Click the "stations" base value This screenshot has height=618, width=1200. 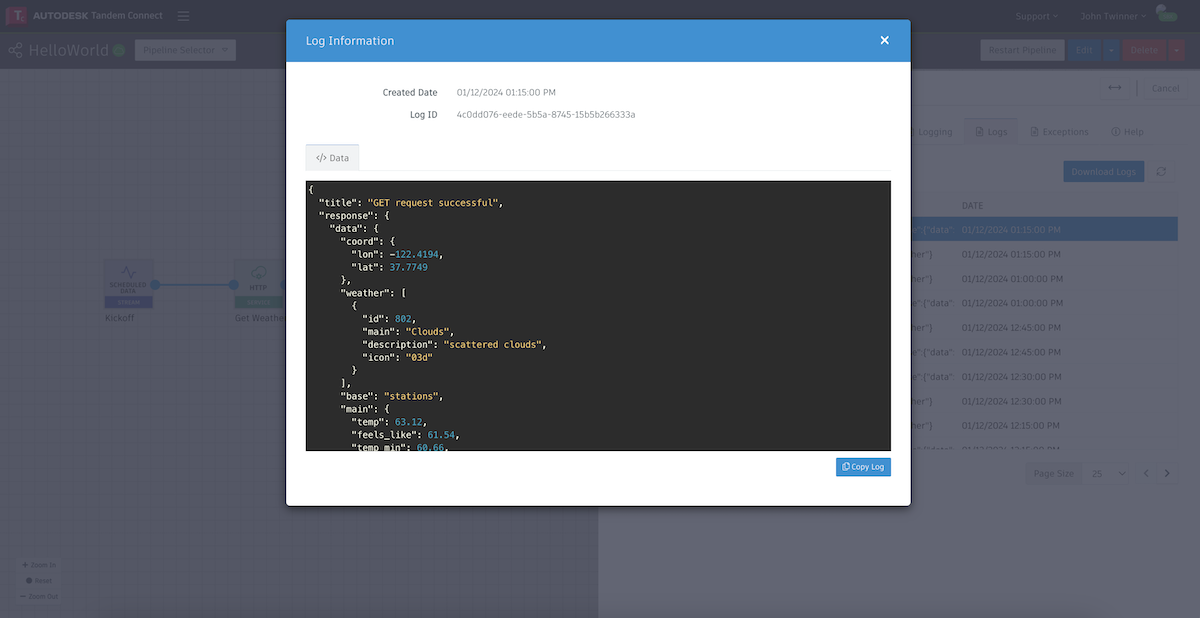click(x=410, y=396)
